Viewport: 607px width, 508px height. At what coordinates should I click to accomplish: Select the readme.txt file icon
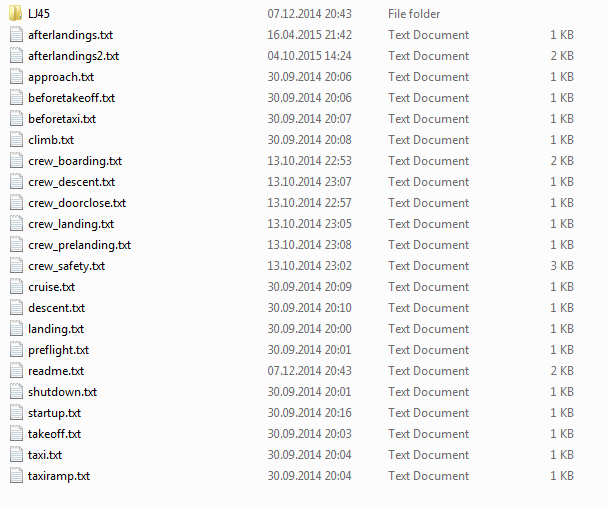point(16,371)
